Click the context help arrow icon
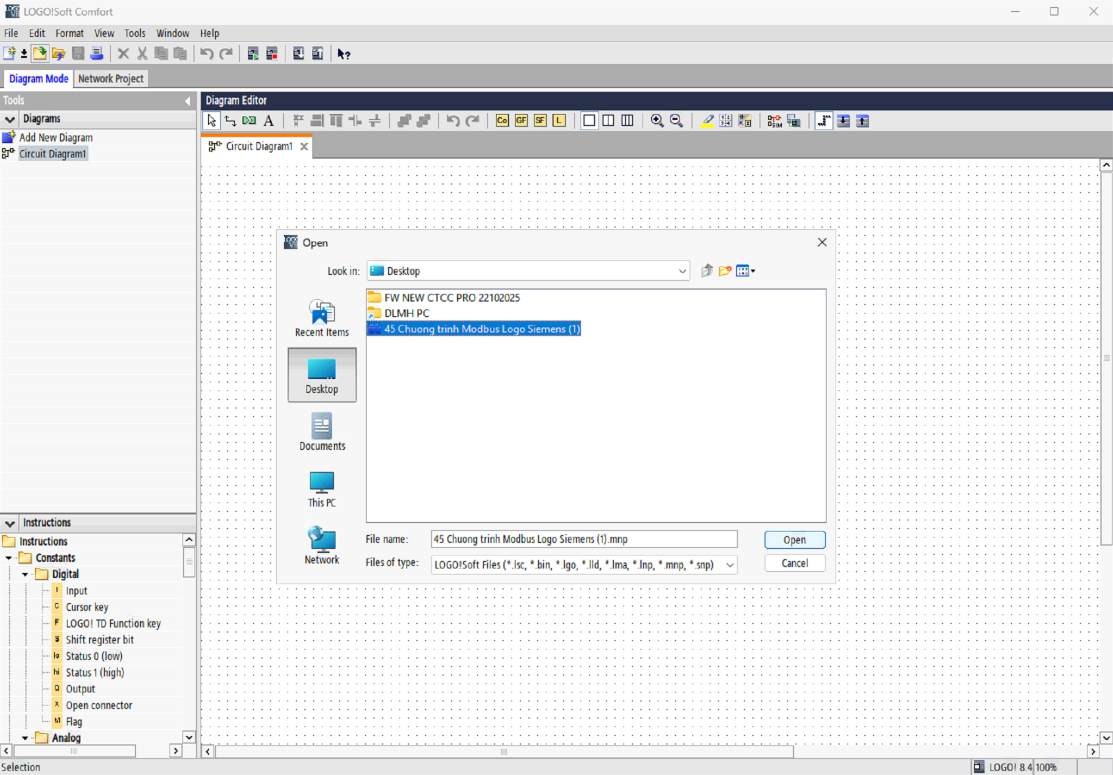 coord(344,54)
